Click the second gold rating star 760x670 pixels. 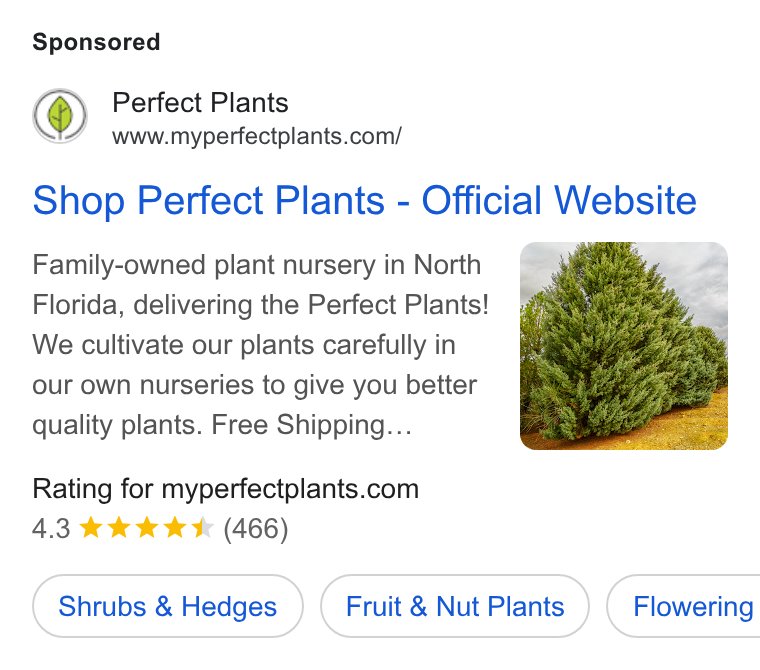coord(118,527)
